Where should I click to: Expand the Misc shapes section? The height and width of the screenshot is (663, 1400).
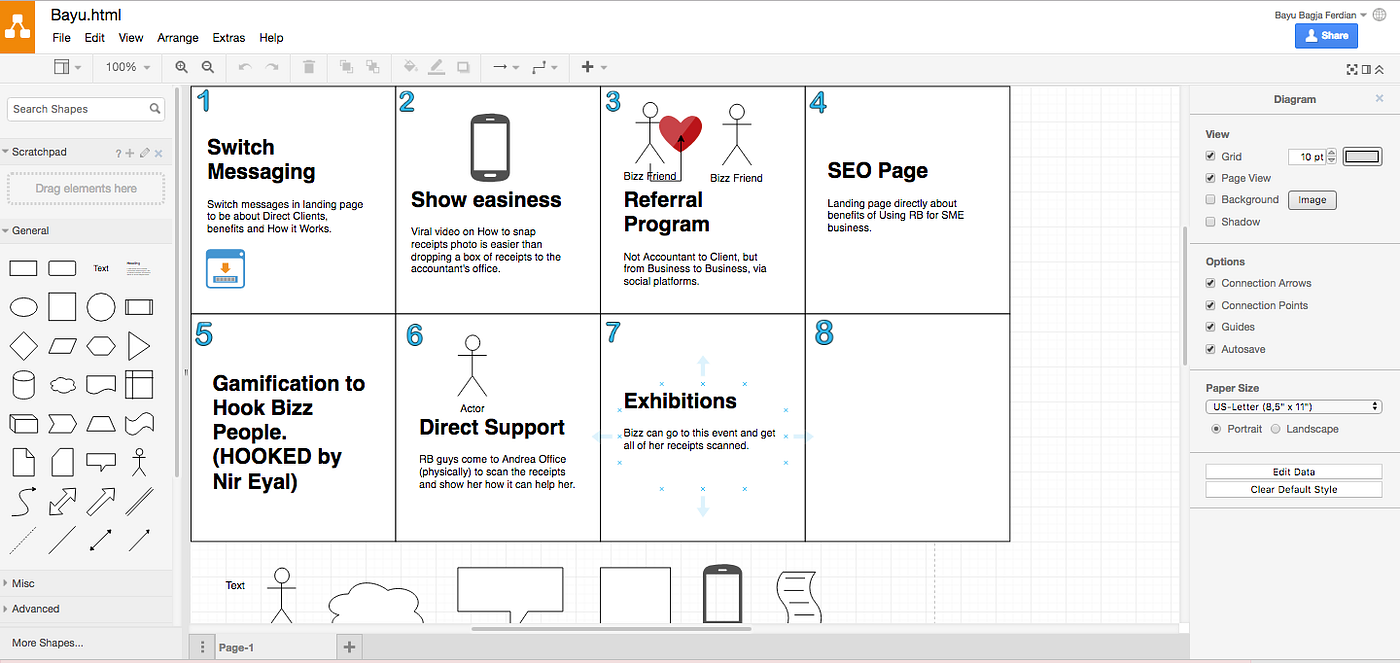point(86,583)
